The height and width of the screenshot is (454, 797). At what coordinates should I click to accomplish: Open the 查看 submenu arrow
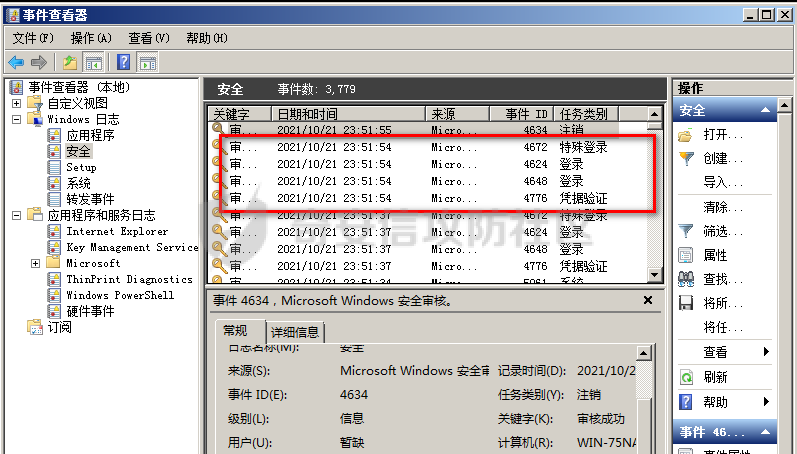click(766, 352)
